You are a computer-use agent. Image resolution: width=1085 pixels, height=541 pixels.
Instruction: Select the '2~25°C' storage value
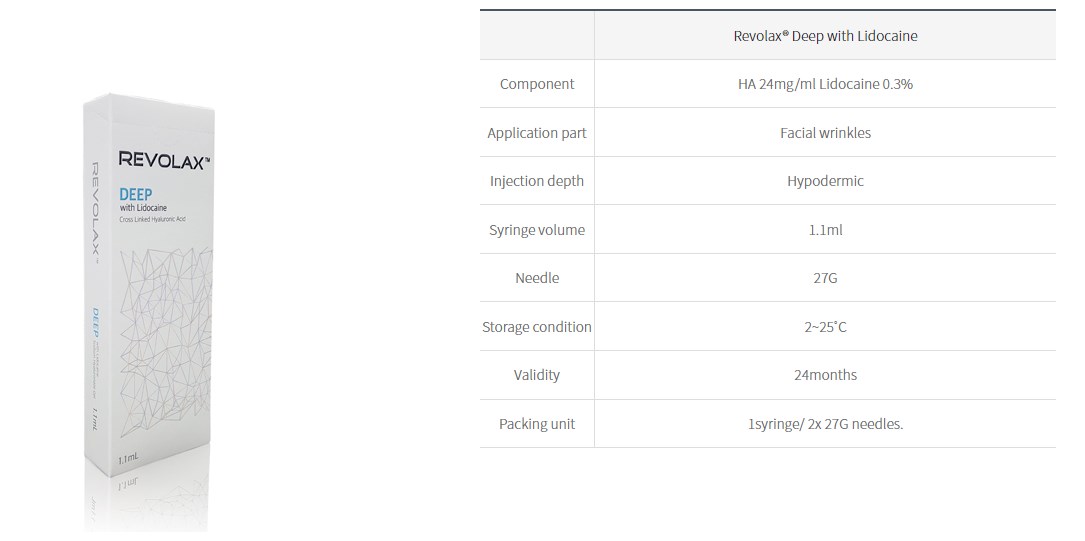point(824,327)
